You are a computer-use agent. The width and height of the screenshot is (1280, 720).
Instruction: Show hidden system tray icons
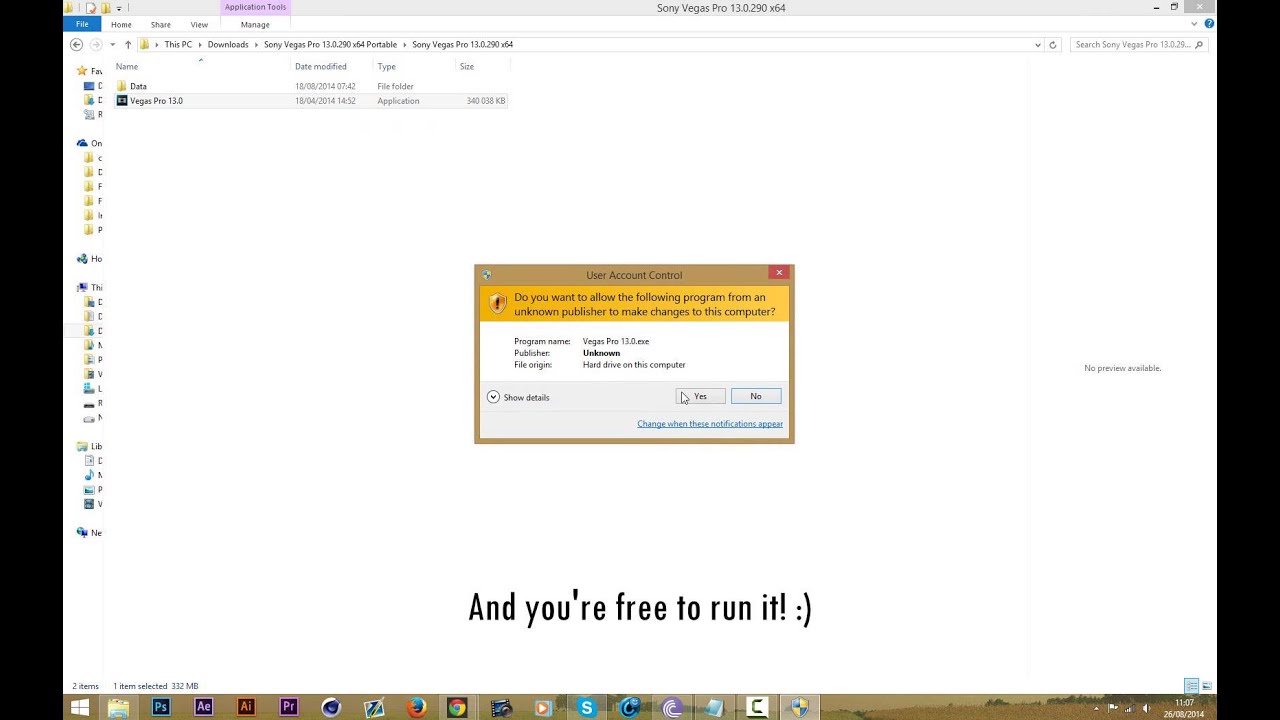pyautogui.click(x=1096, y=708)
